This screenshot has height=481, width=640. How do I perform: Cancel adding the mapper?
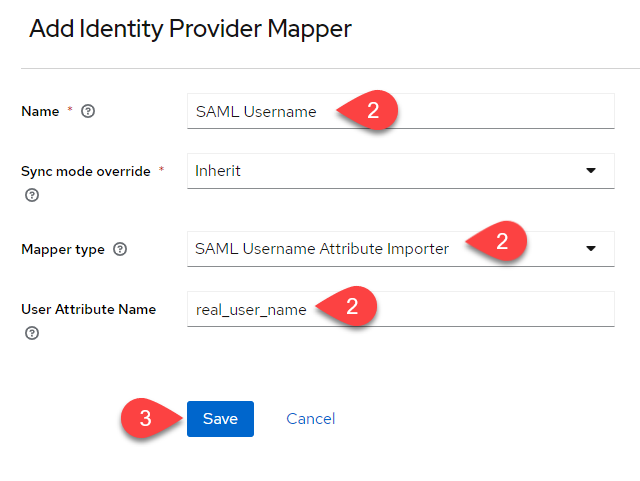coord(310,419)
